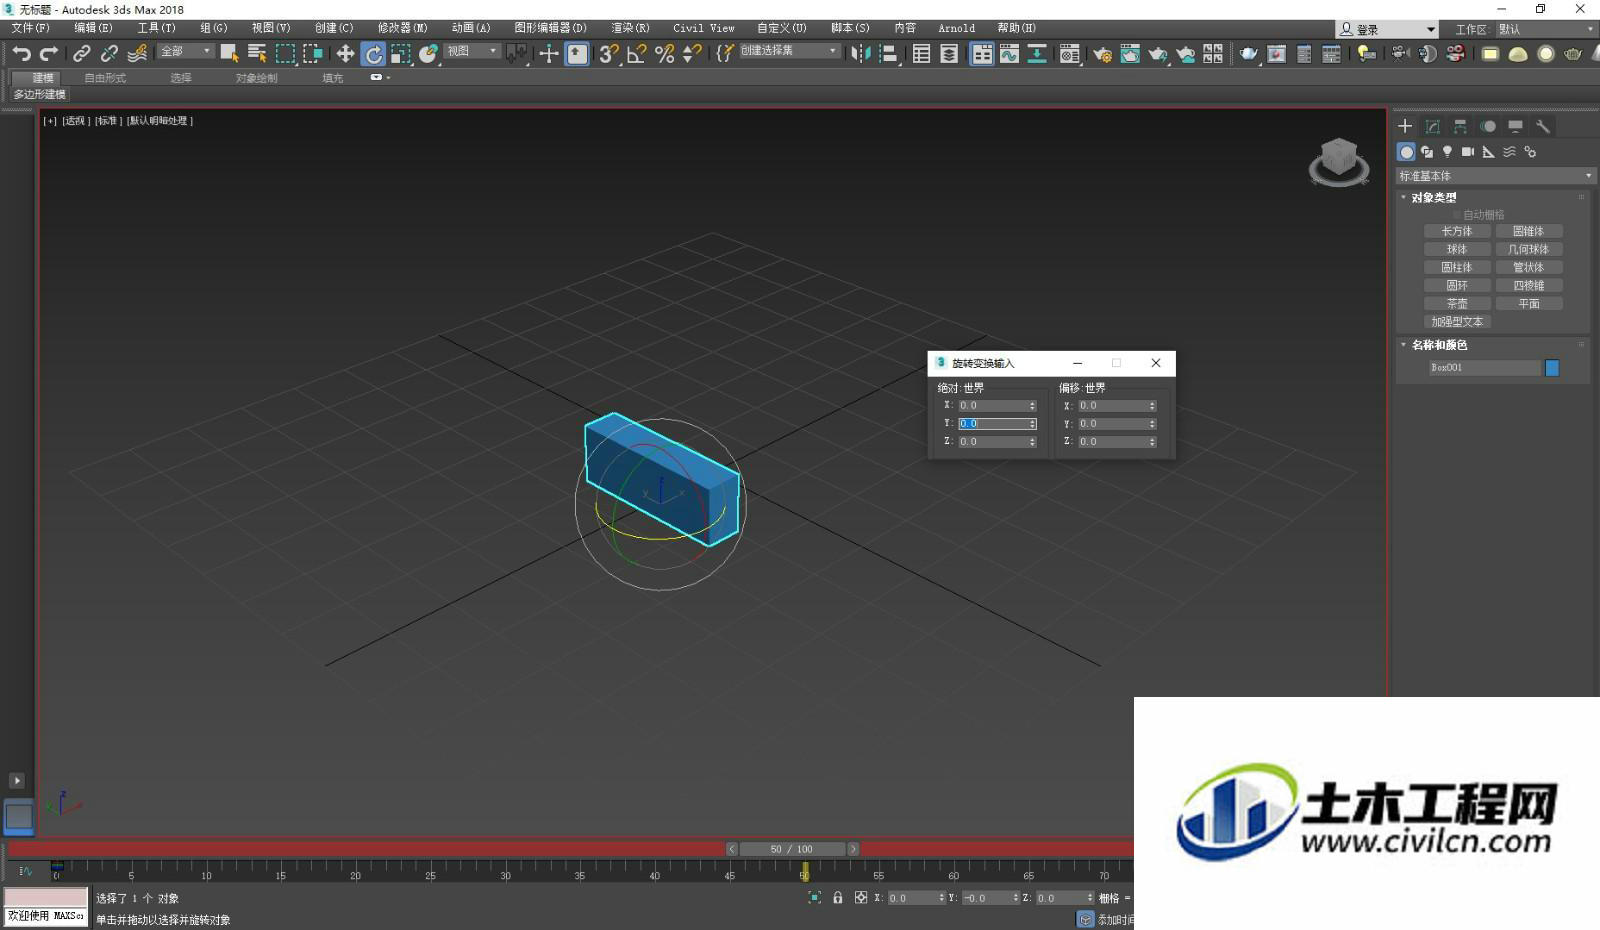Open the Material Editor icon
Image resolution: width=1600 pixels, height=930 pixels.
1070,53
